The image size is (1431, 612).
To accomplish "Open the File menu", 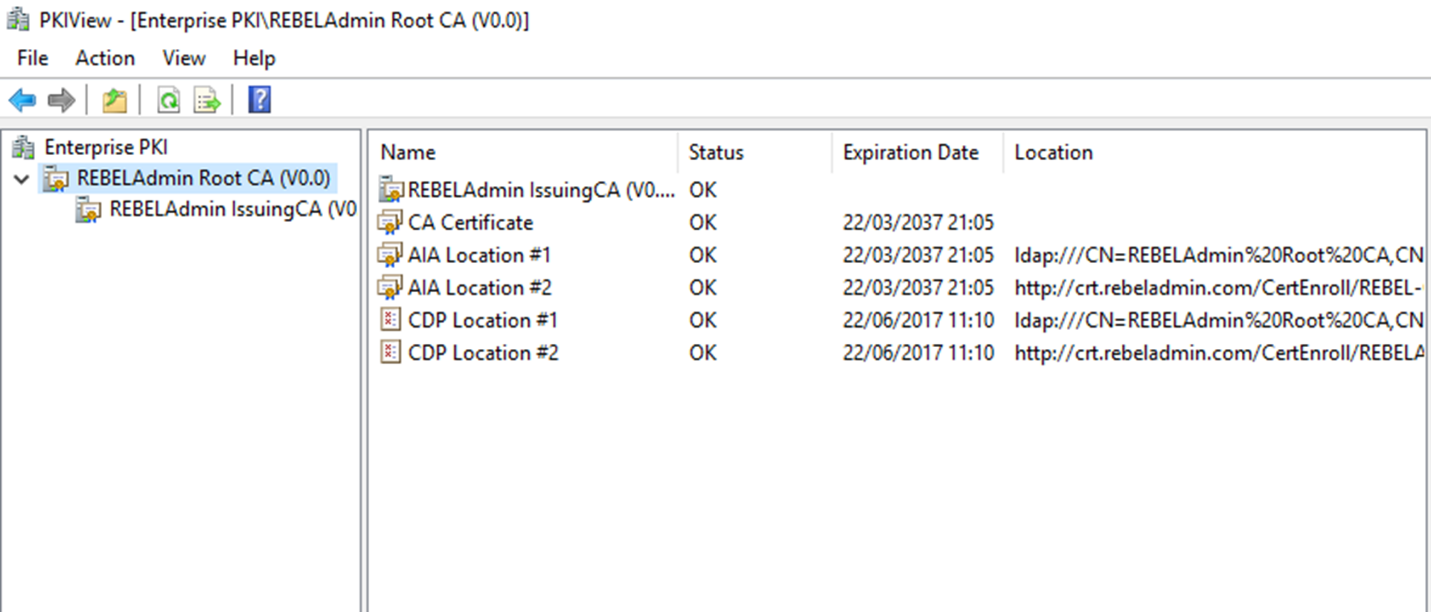I will click(32, 58).
